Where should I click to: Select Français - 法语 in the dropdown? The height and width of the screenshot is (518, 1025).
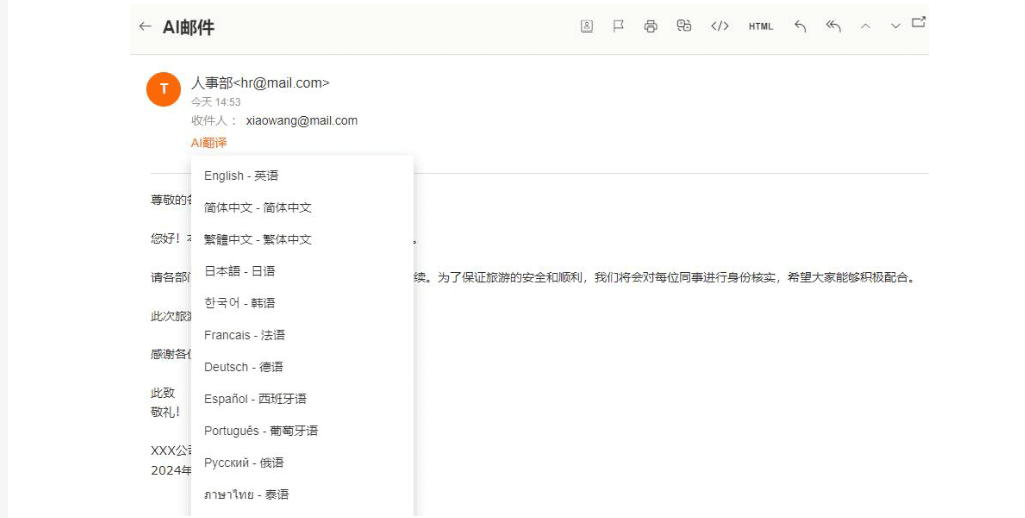[x=244, y=335]
